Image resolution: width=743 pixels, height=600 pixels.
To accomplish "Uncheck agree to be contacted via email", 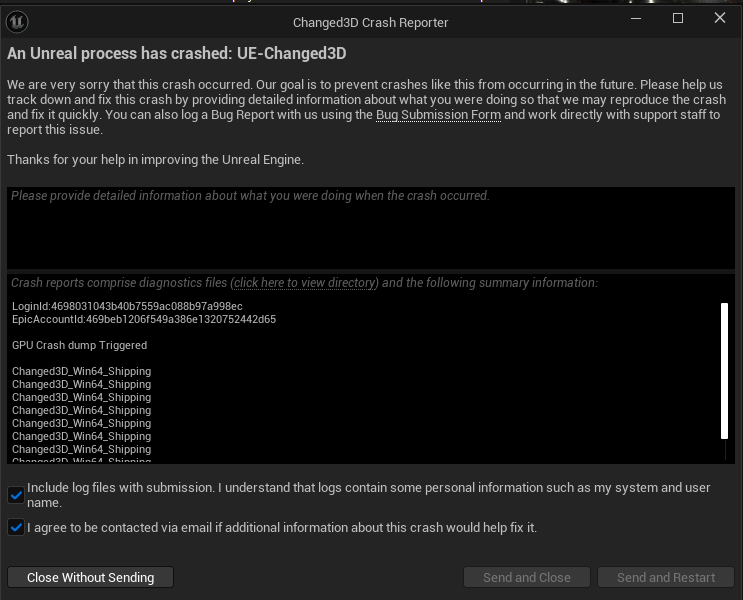I will [16, 527].
